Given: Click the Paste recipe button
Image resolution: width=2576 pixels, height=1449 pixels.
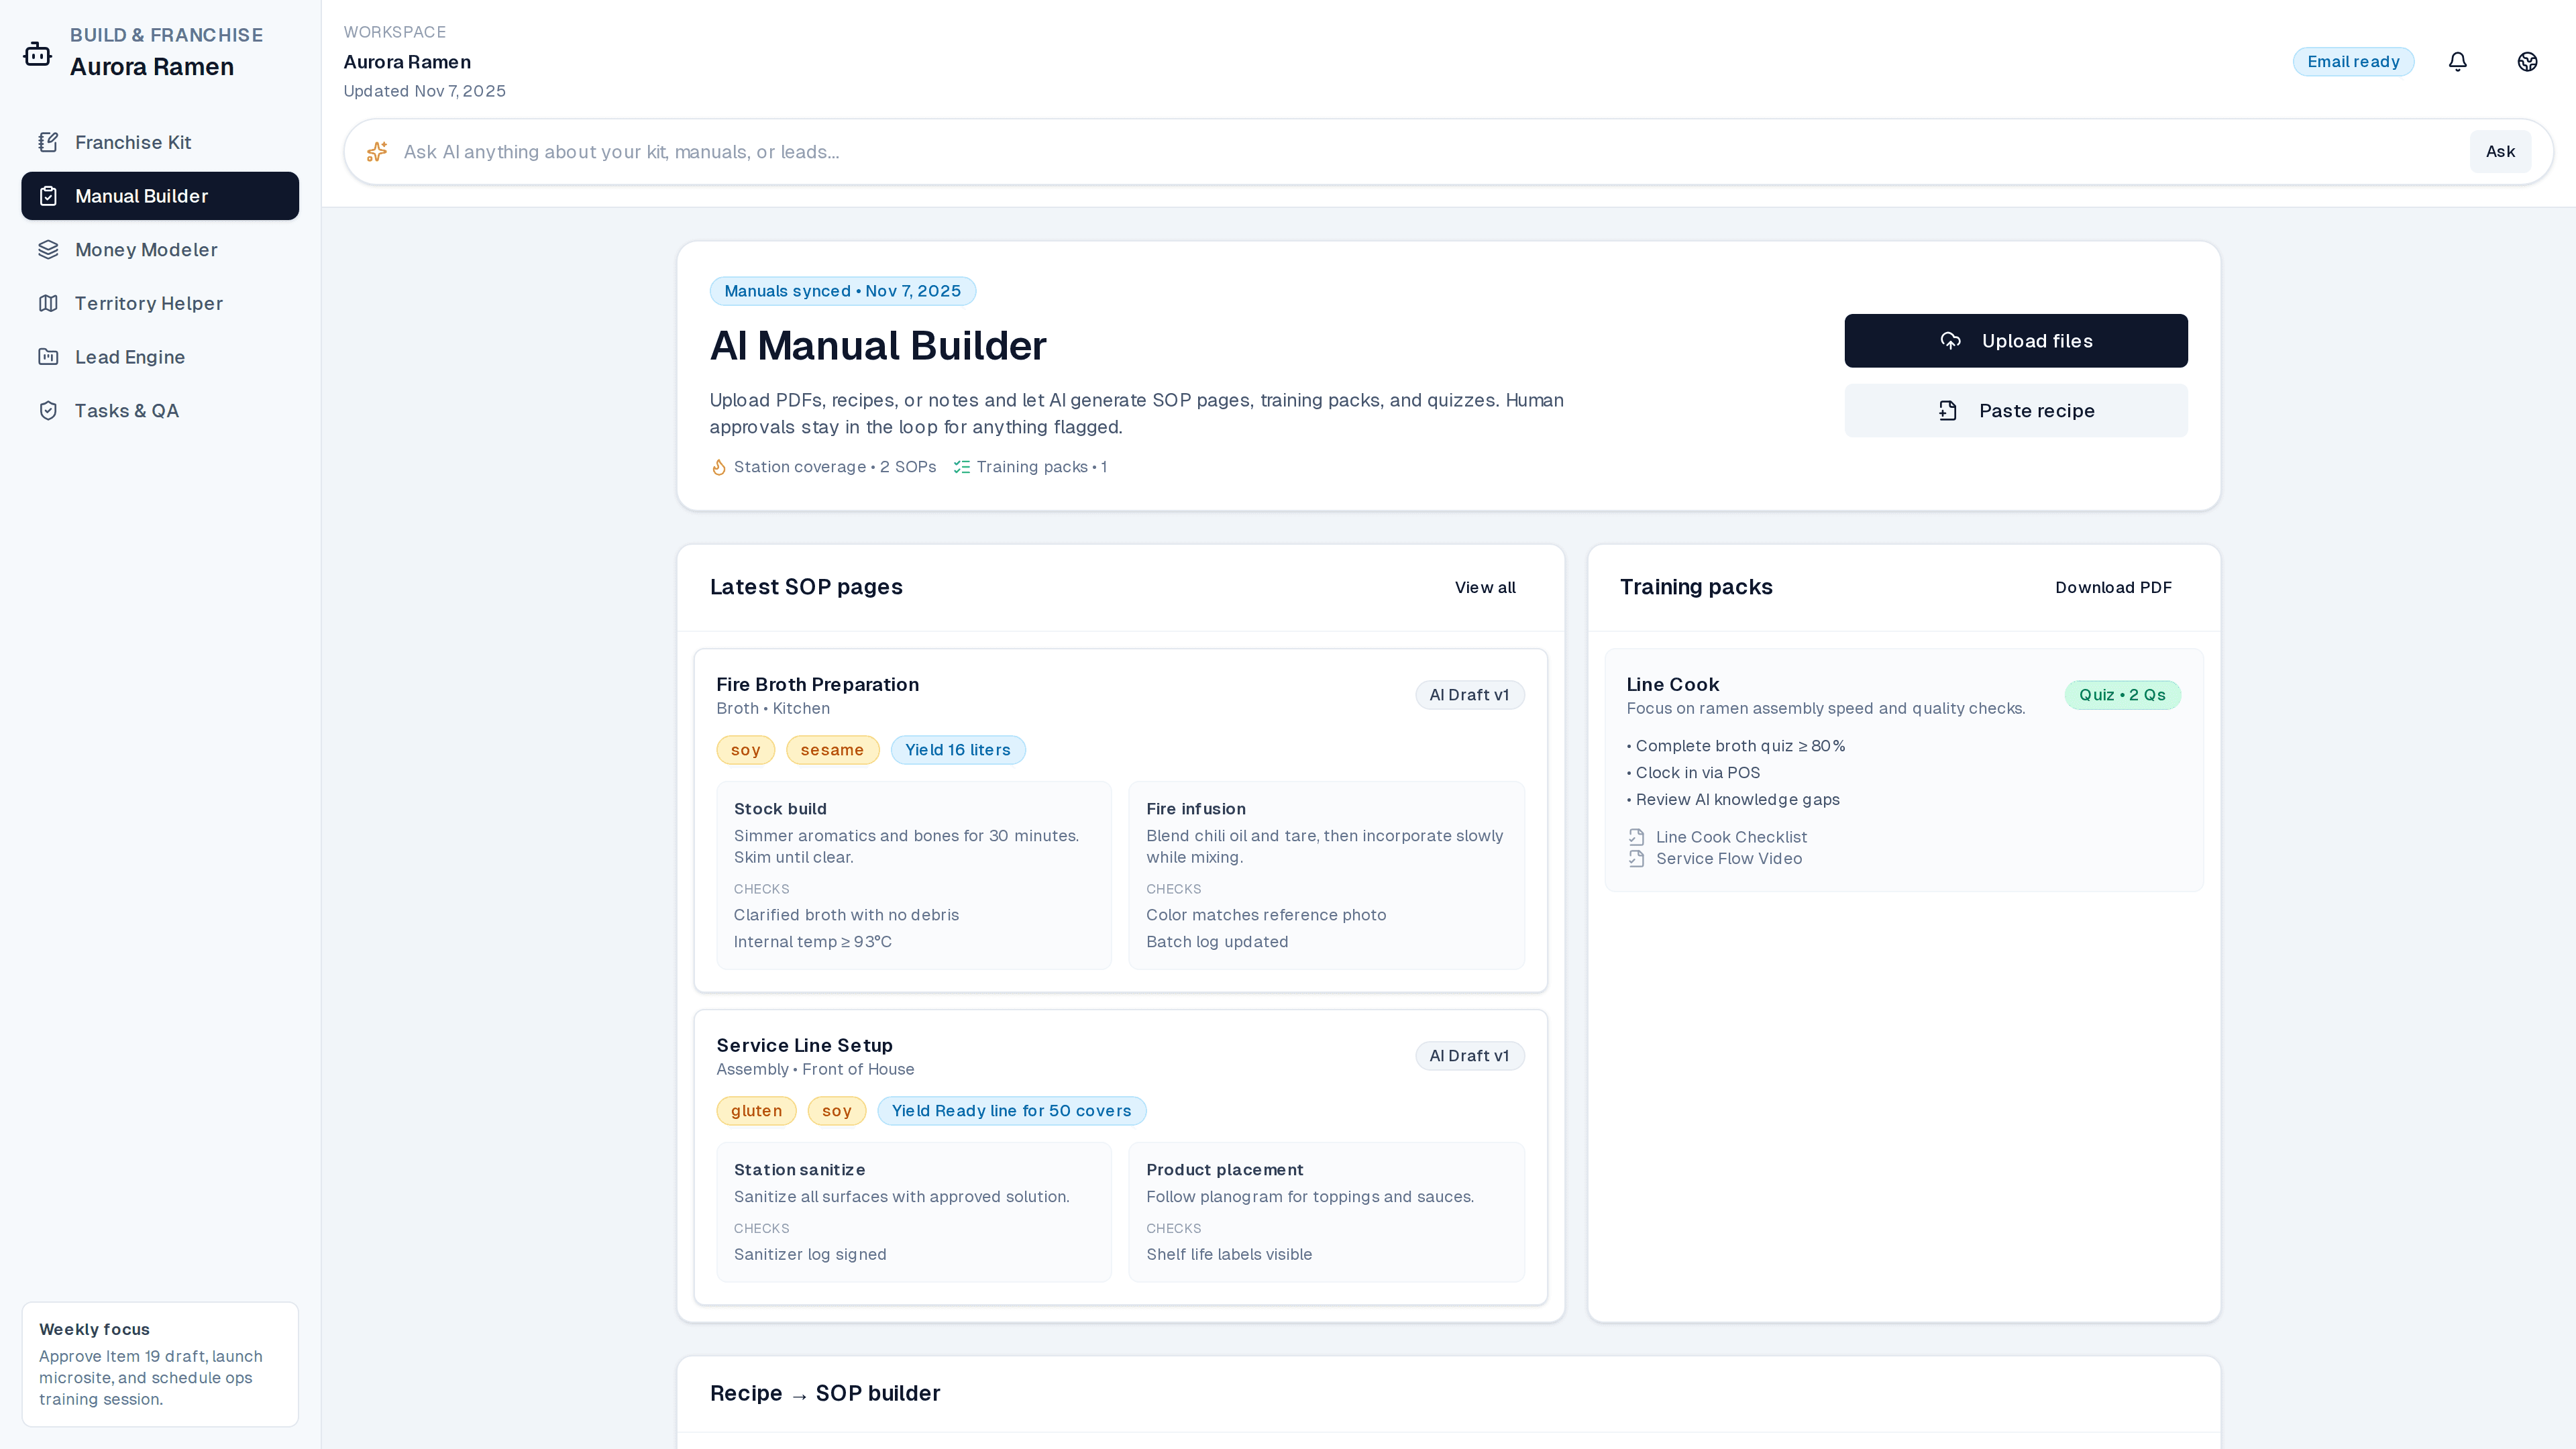Looking at the screenshot, I should 2015,411.
